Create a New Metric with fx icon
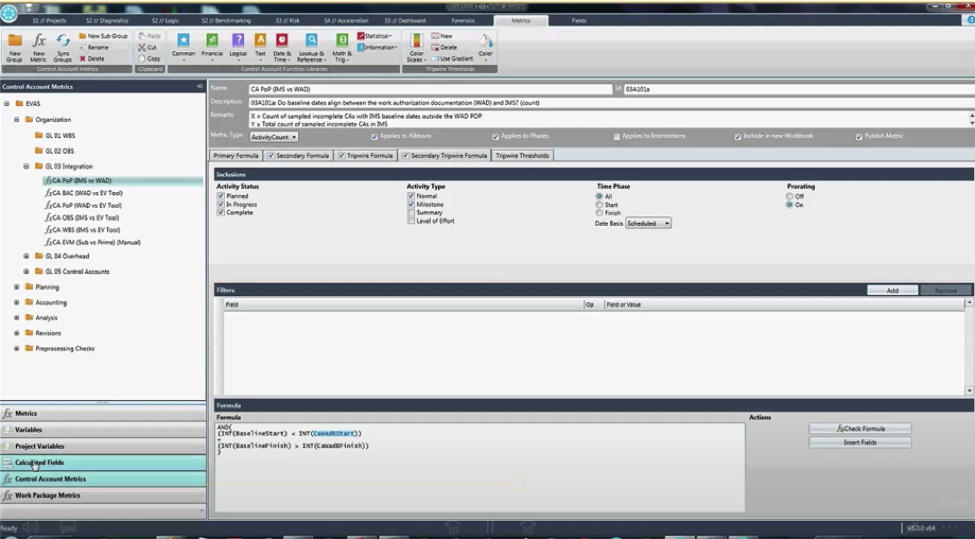Screen dimensions: 975x539 pos(39,41)
